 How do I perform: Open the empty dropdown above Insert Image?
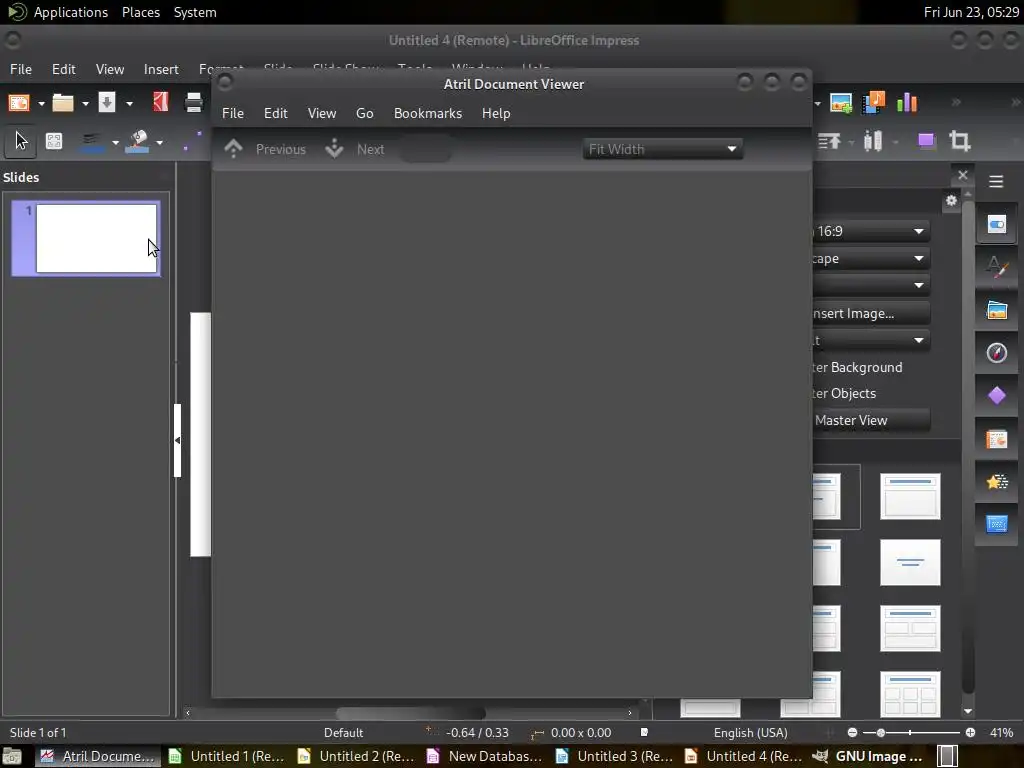point(871,285)
